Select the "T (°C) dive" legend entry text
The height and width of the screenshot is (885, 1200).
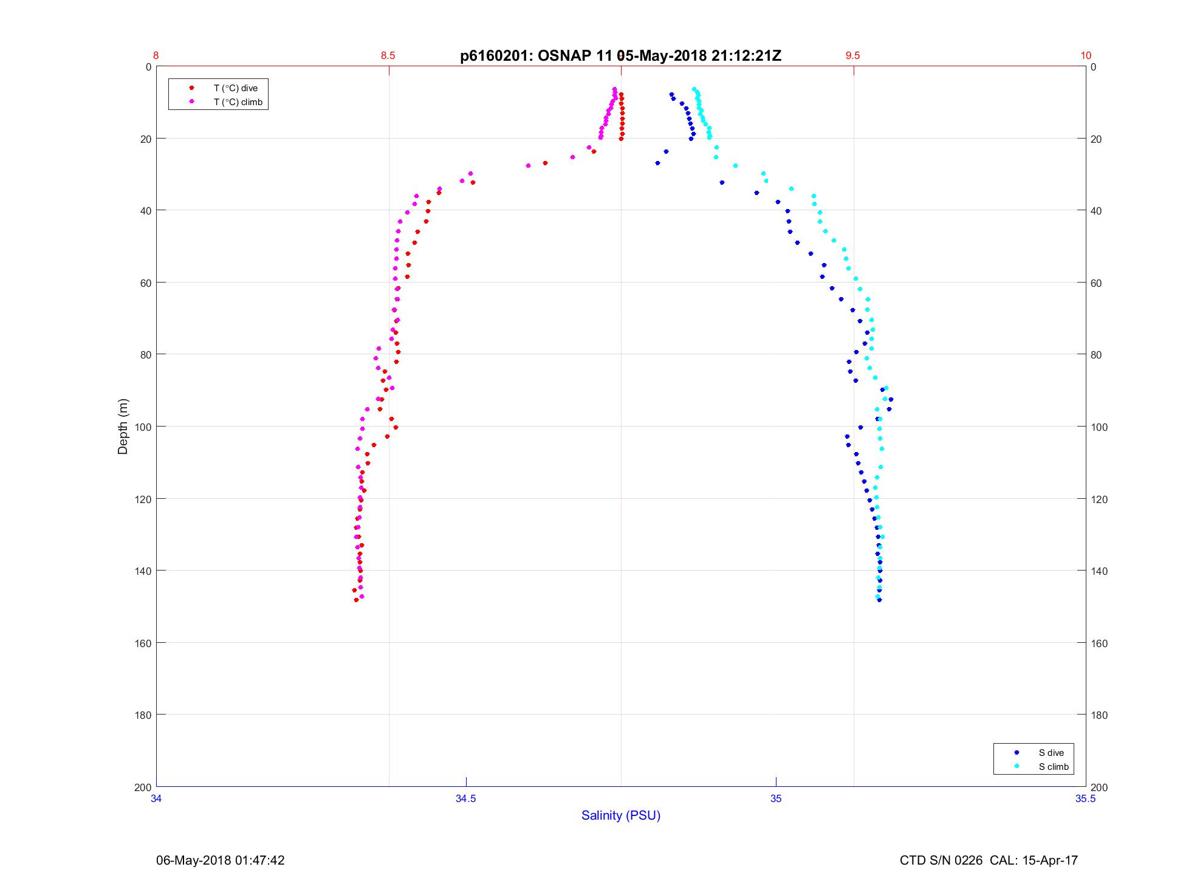tap(235, 88)
